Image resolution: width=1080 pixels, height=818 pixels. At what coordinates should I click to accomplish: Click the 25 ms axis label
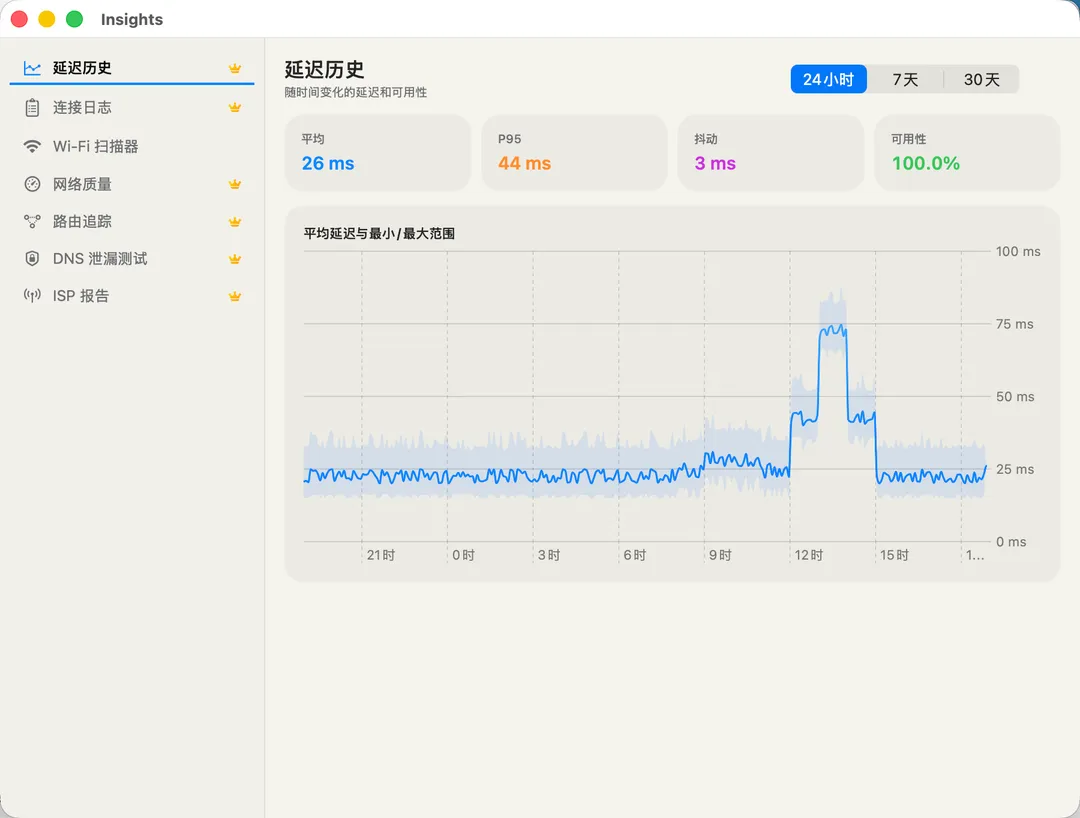tap(1015, 469)
